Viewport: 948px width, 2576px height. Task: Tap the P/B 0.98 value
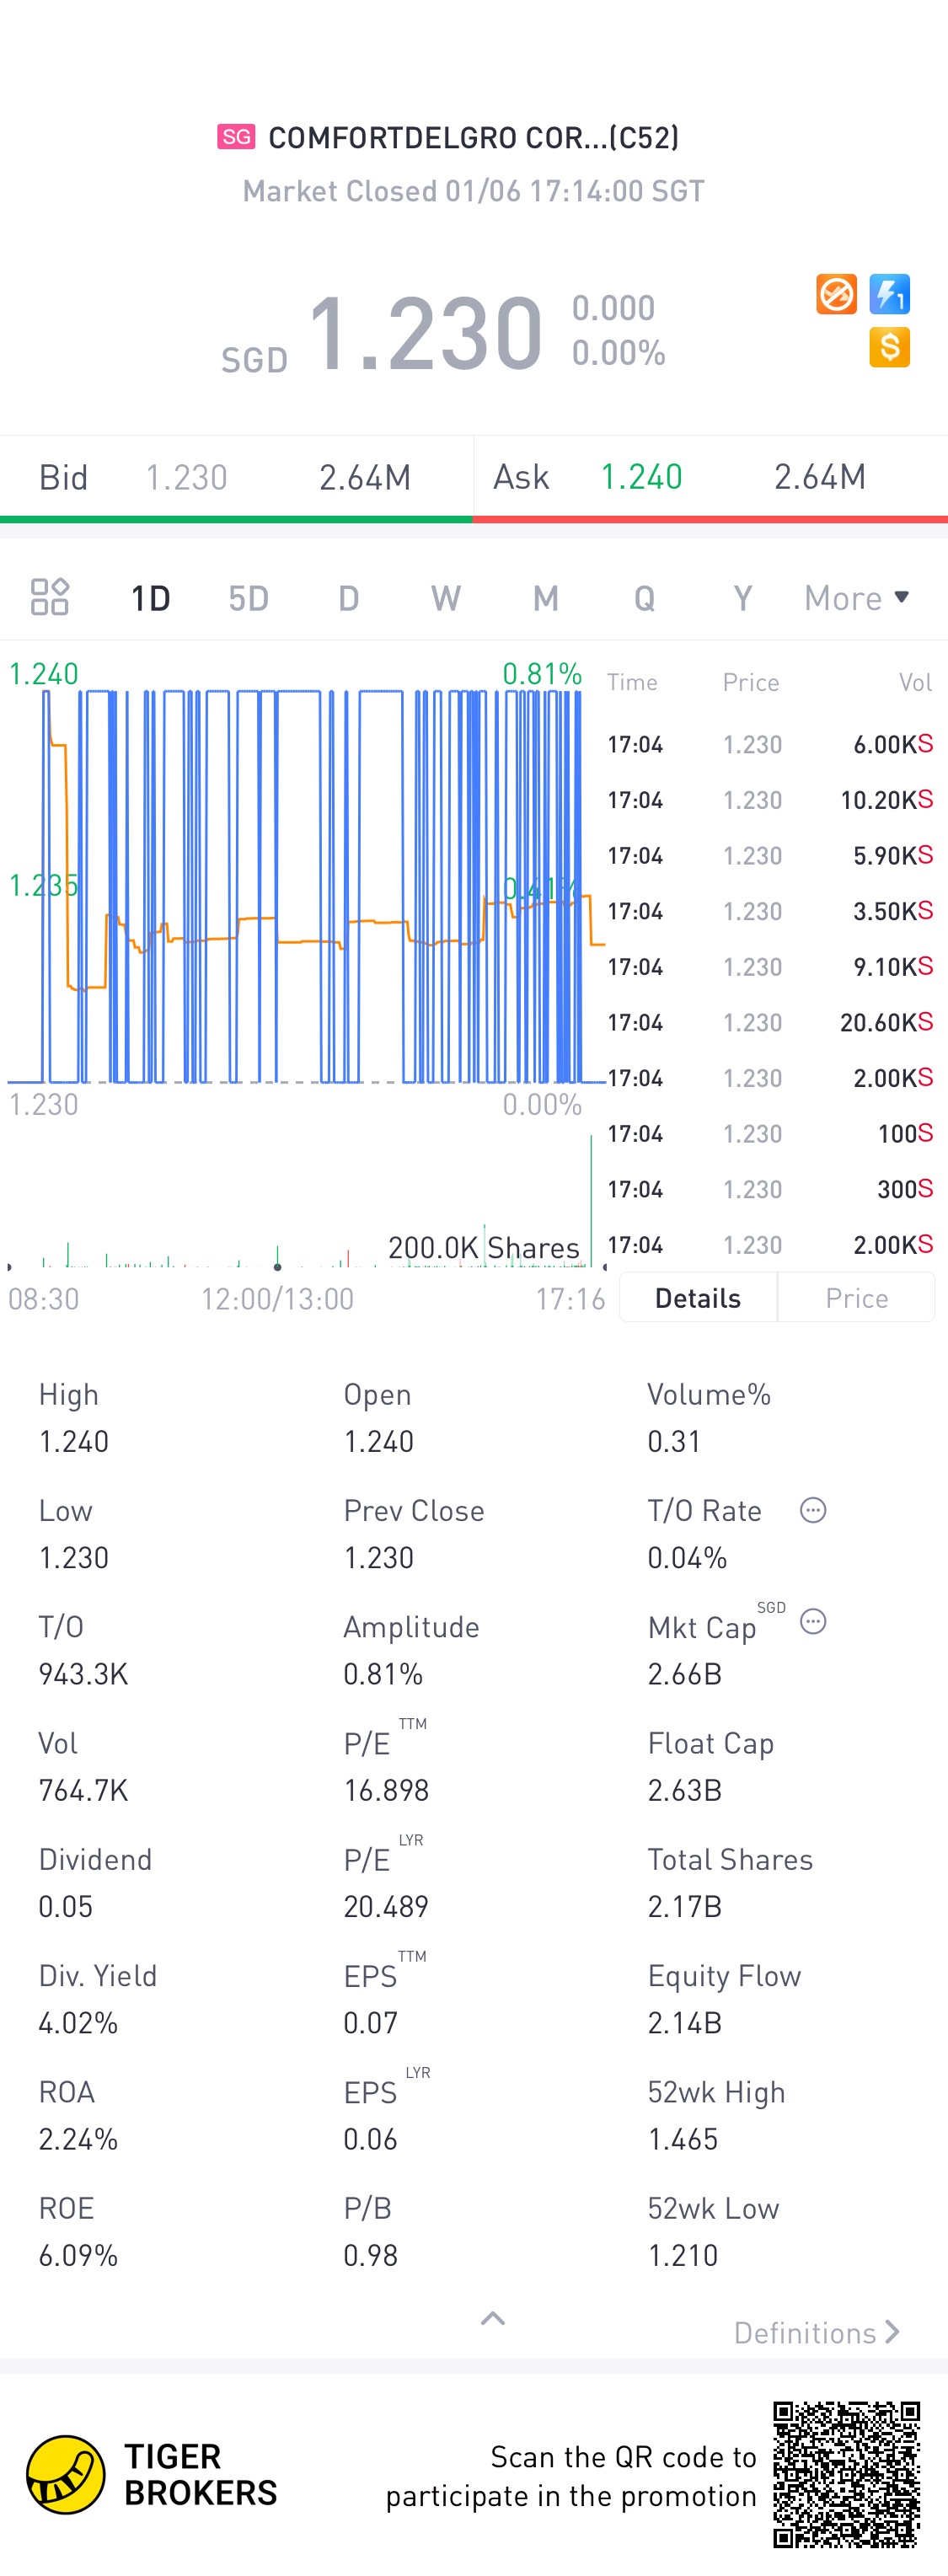tap(370, 2255)
